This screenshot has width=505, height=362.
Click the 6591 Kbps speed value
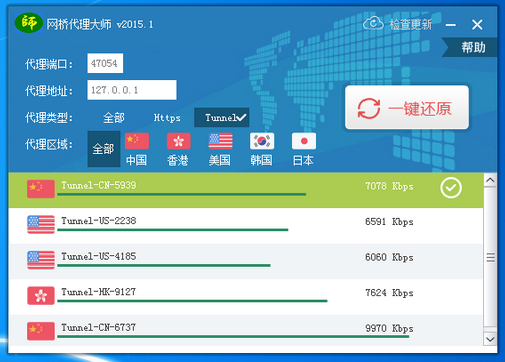[x=389, y=222]
